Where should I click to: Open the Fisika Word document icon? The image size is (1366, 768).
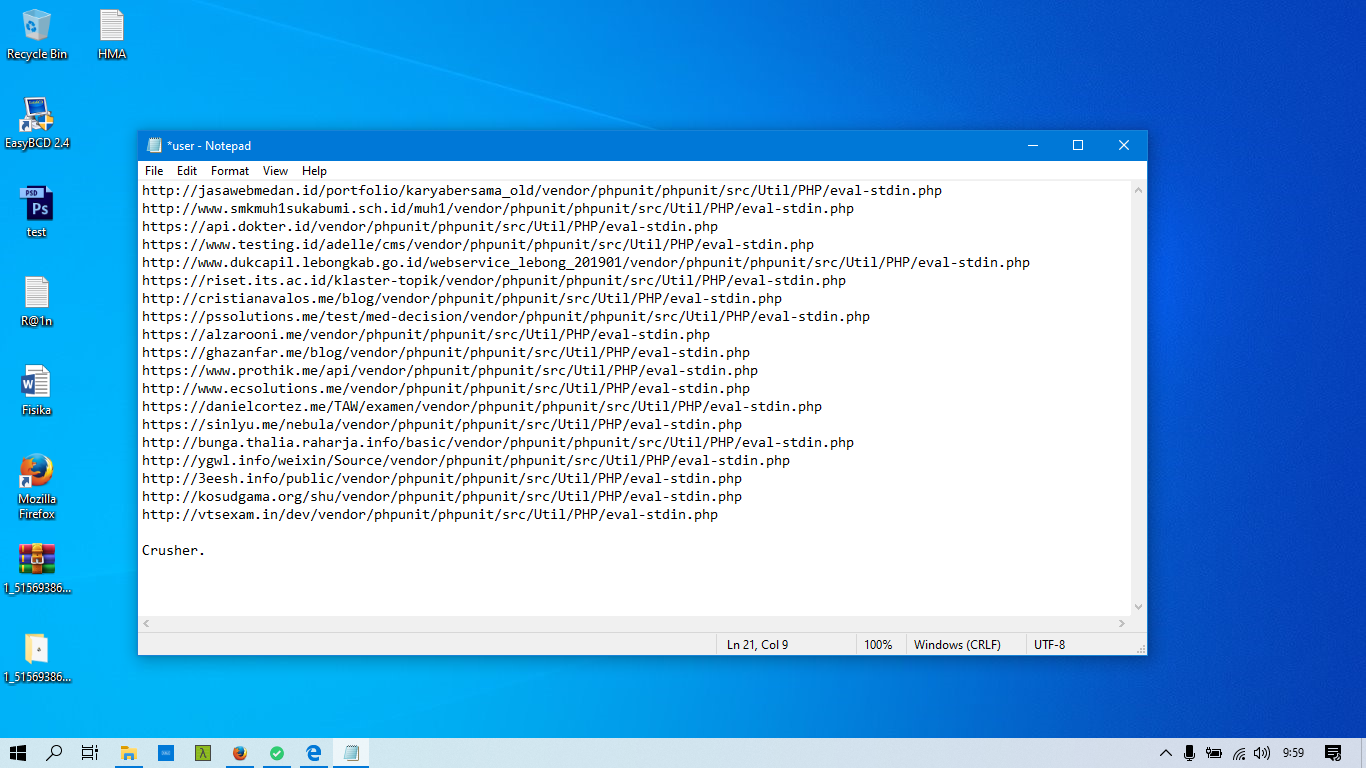(37, 390)
